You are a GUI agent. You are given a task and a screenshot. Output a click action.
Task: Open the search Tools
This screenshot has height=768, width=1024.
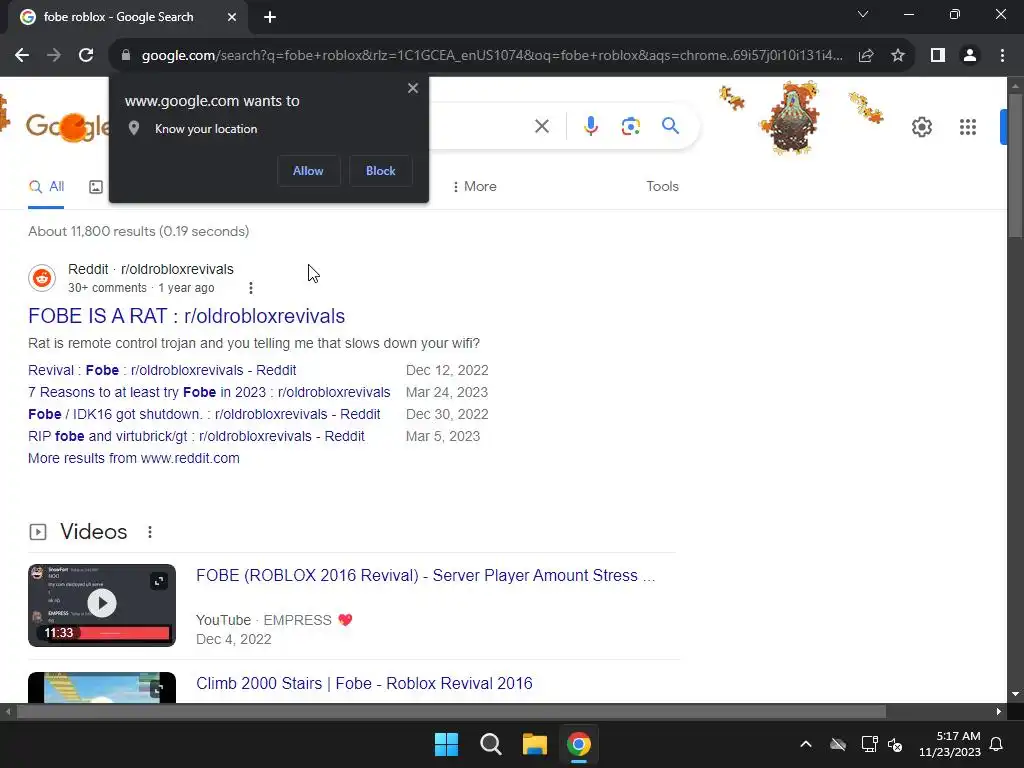pos(662,186)
